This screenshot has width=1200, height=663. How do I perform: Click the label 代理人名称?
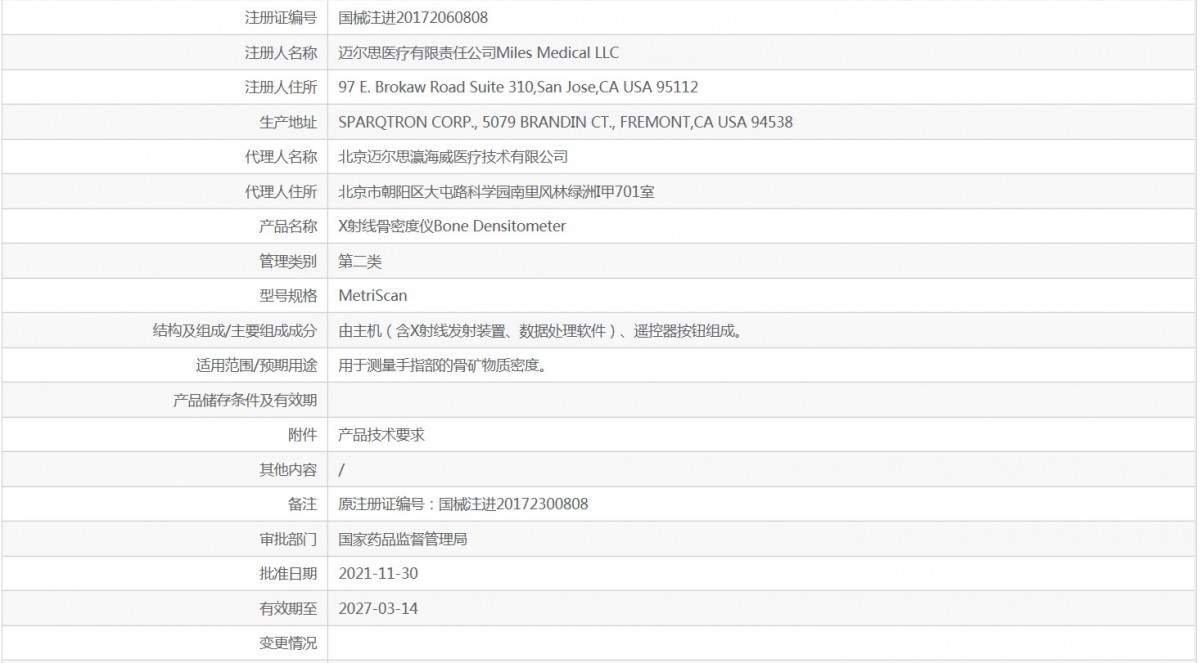[281, 157]
